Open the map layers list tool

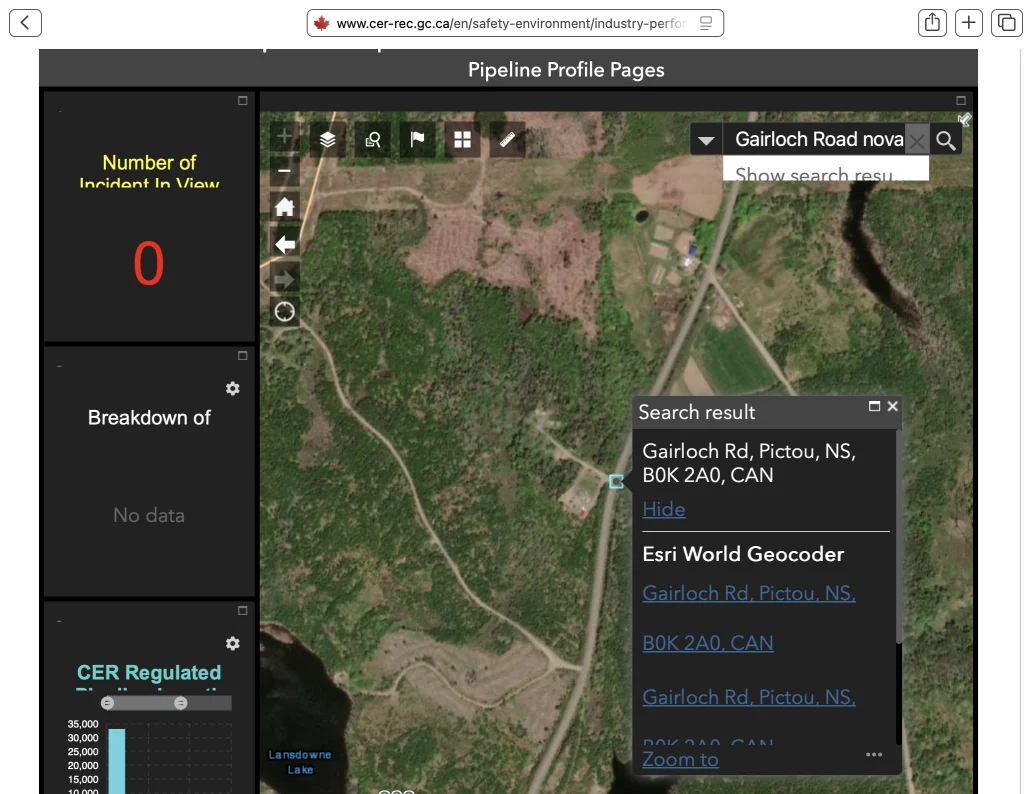point(327,140)
